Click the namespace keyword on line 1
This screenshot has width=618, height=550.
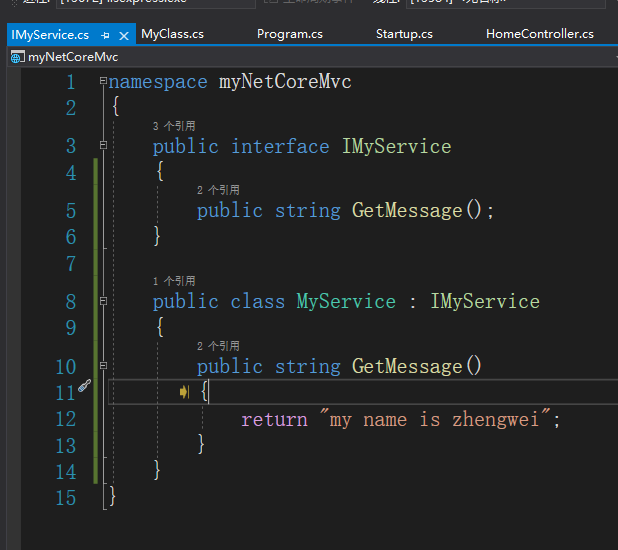(x=158, y=82)
